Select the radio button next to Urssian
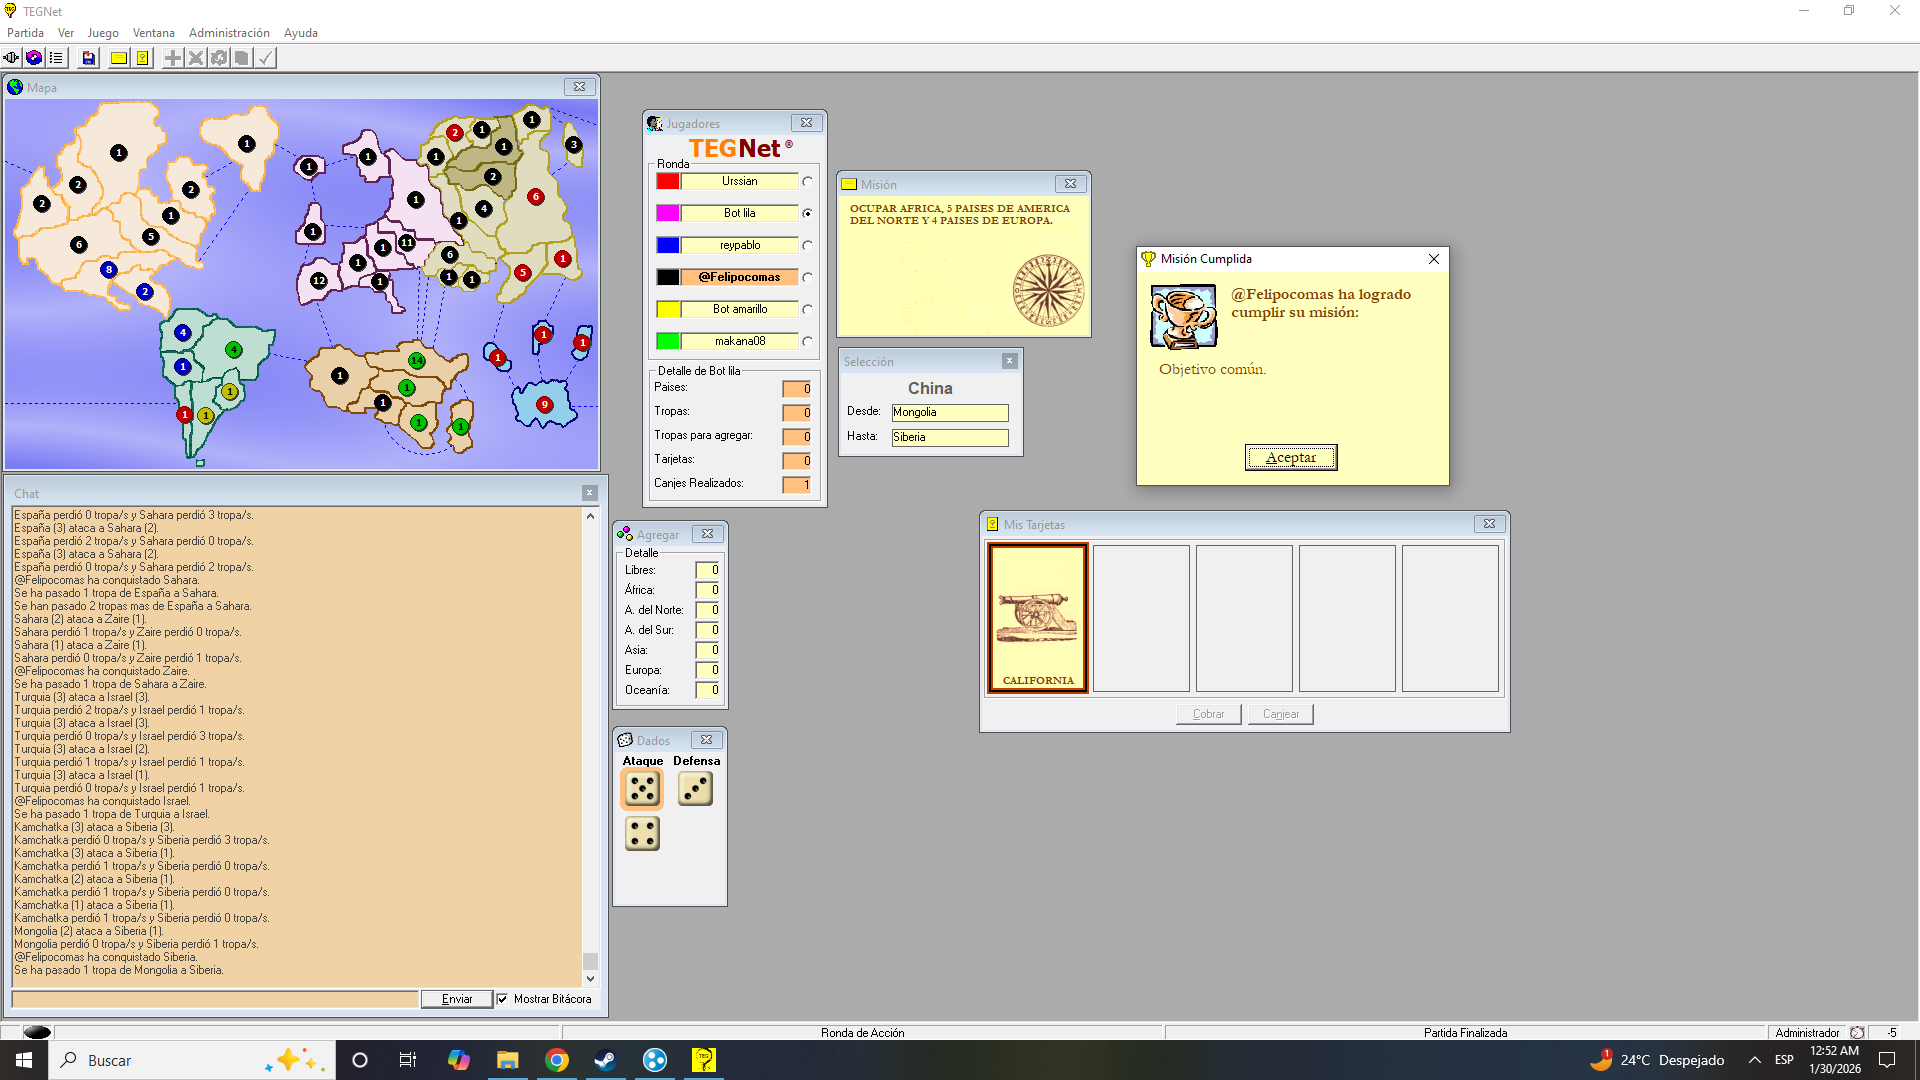Viewport: 1920px width, 1080px height. (x=807, y=182)
